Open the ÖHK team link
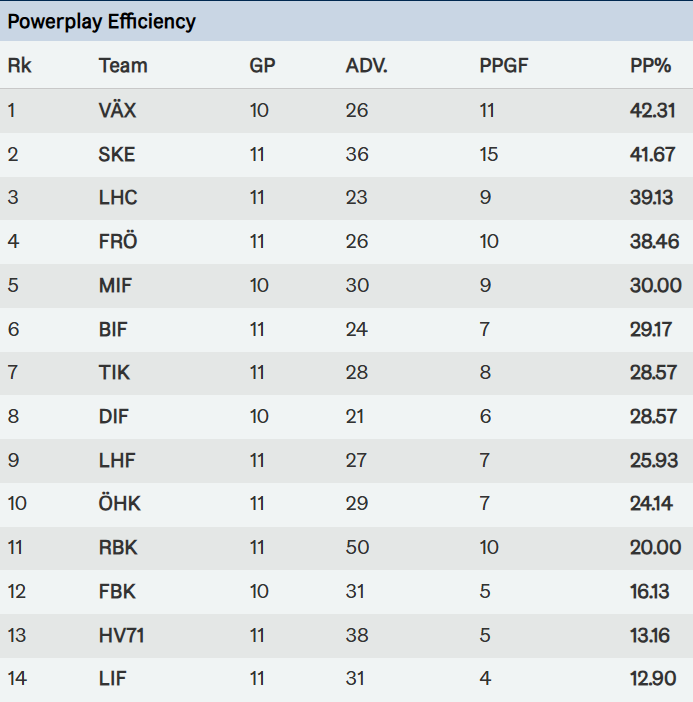 [x=120, y=503]
